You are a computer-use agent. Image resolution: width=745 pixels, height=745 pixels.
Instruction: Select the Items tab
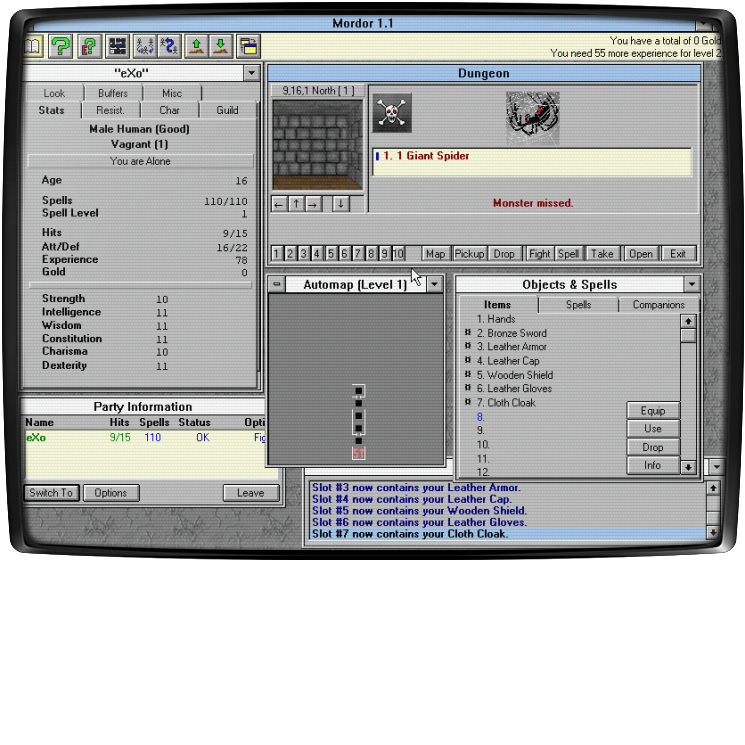coord(497,305)
